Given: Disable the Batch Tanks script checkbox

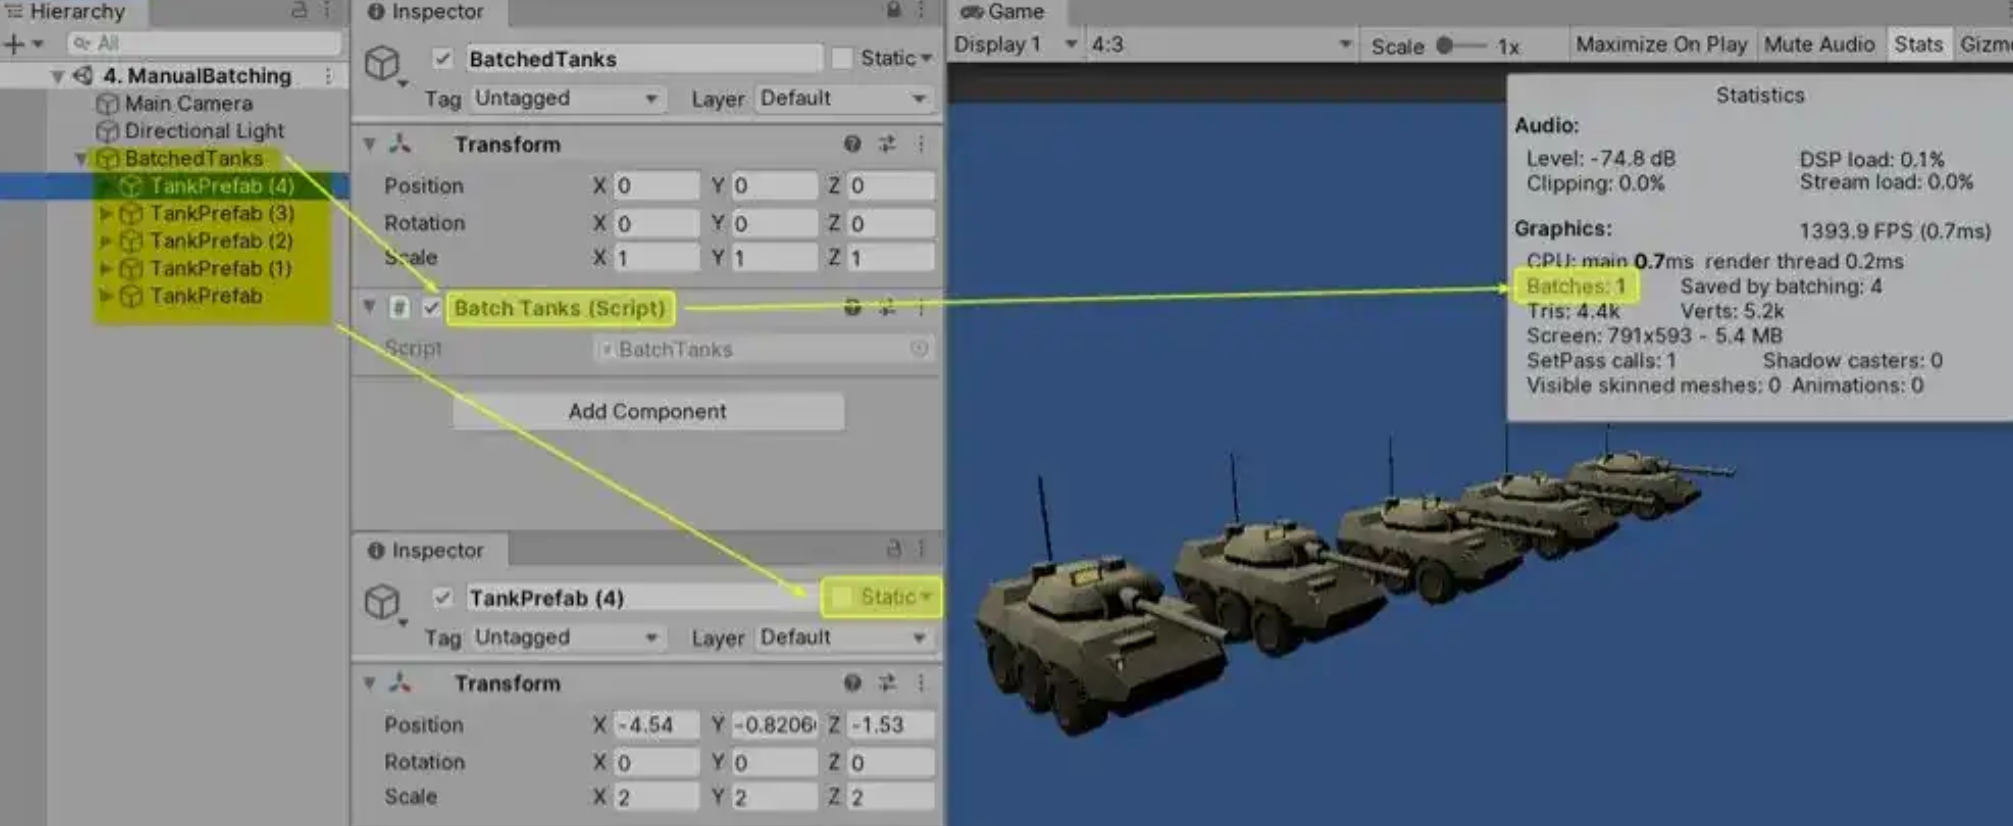Looking at the screenshot, I should click(x=431, y=308).
